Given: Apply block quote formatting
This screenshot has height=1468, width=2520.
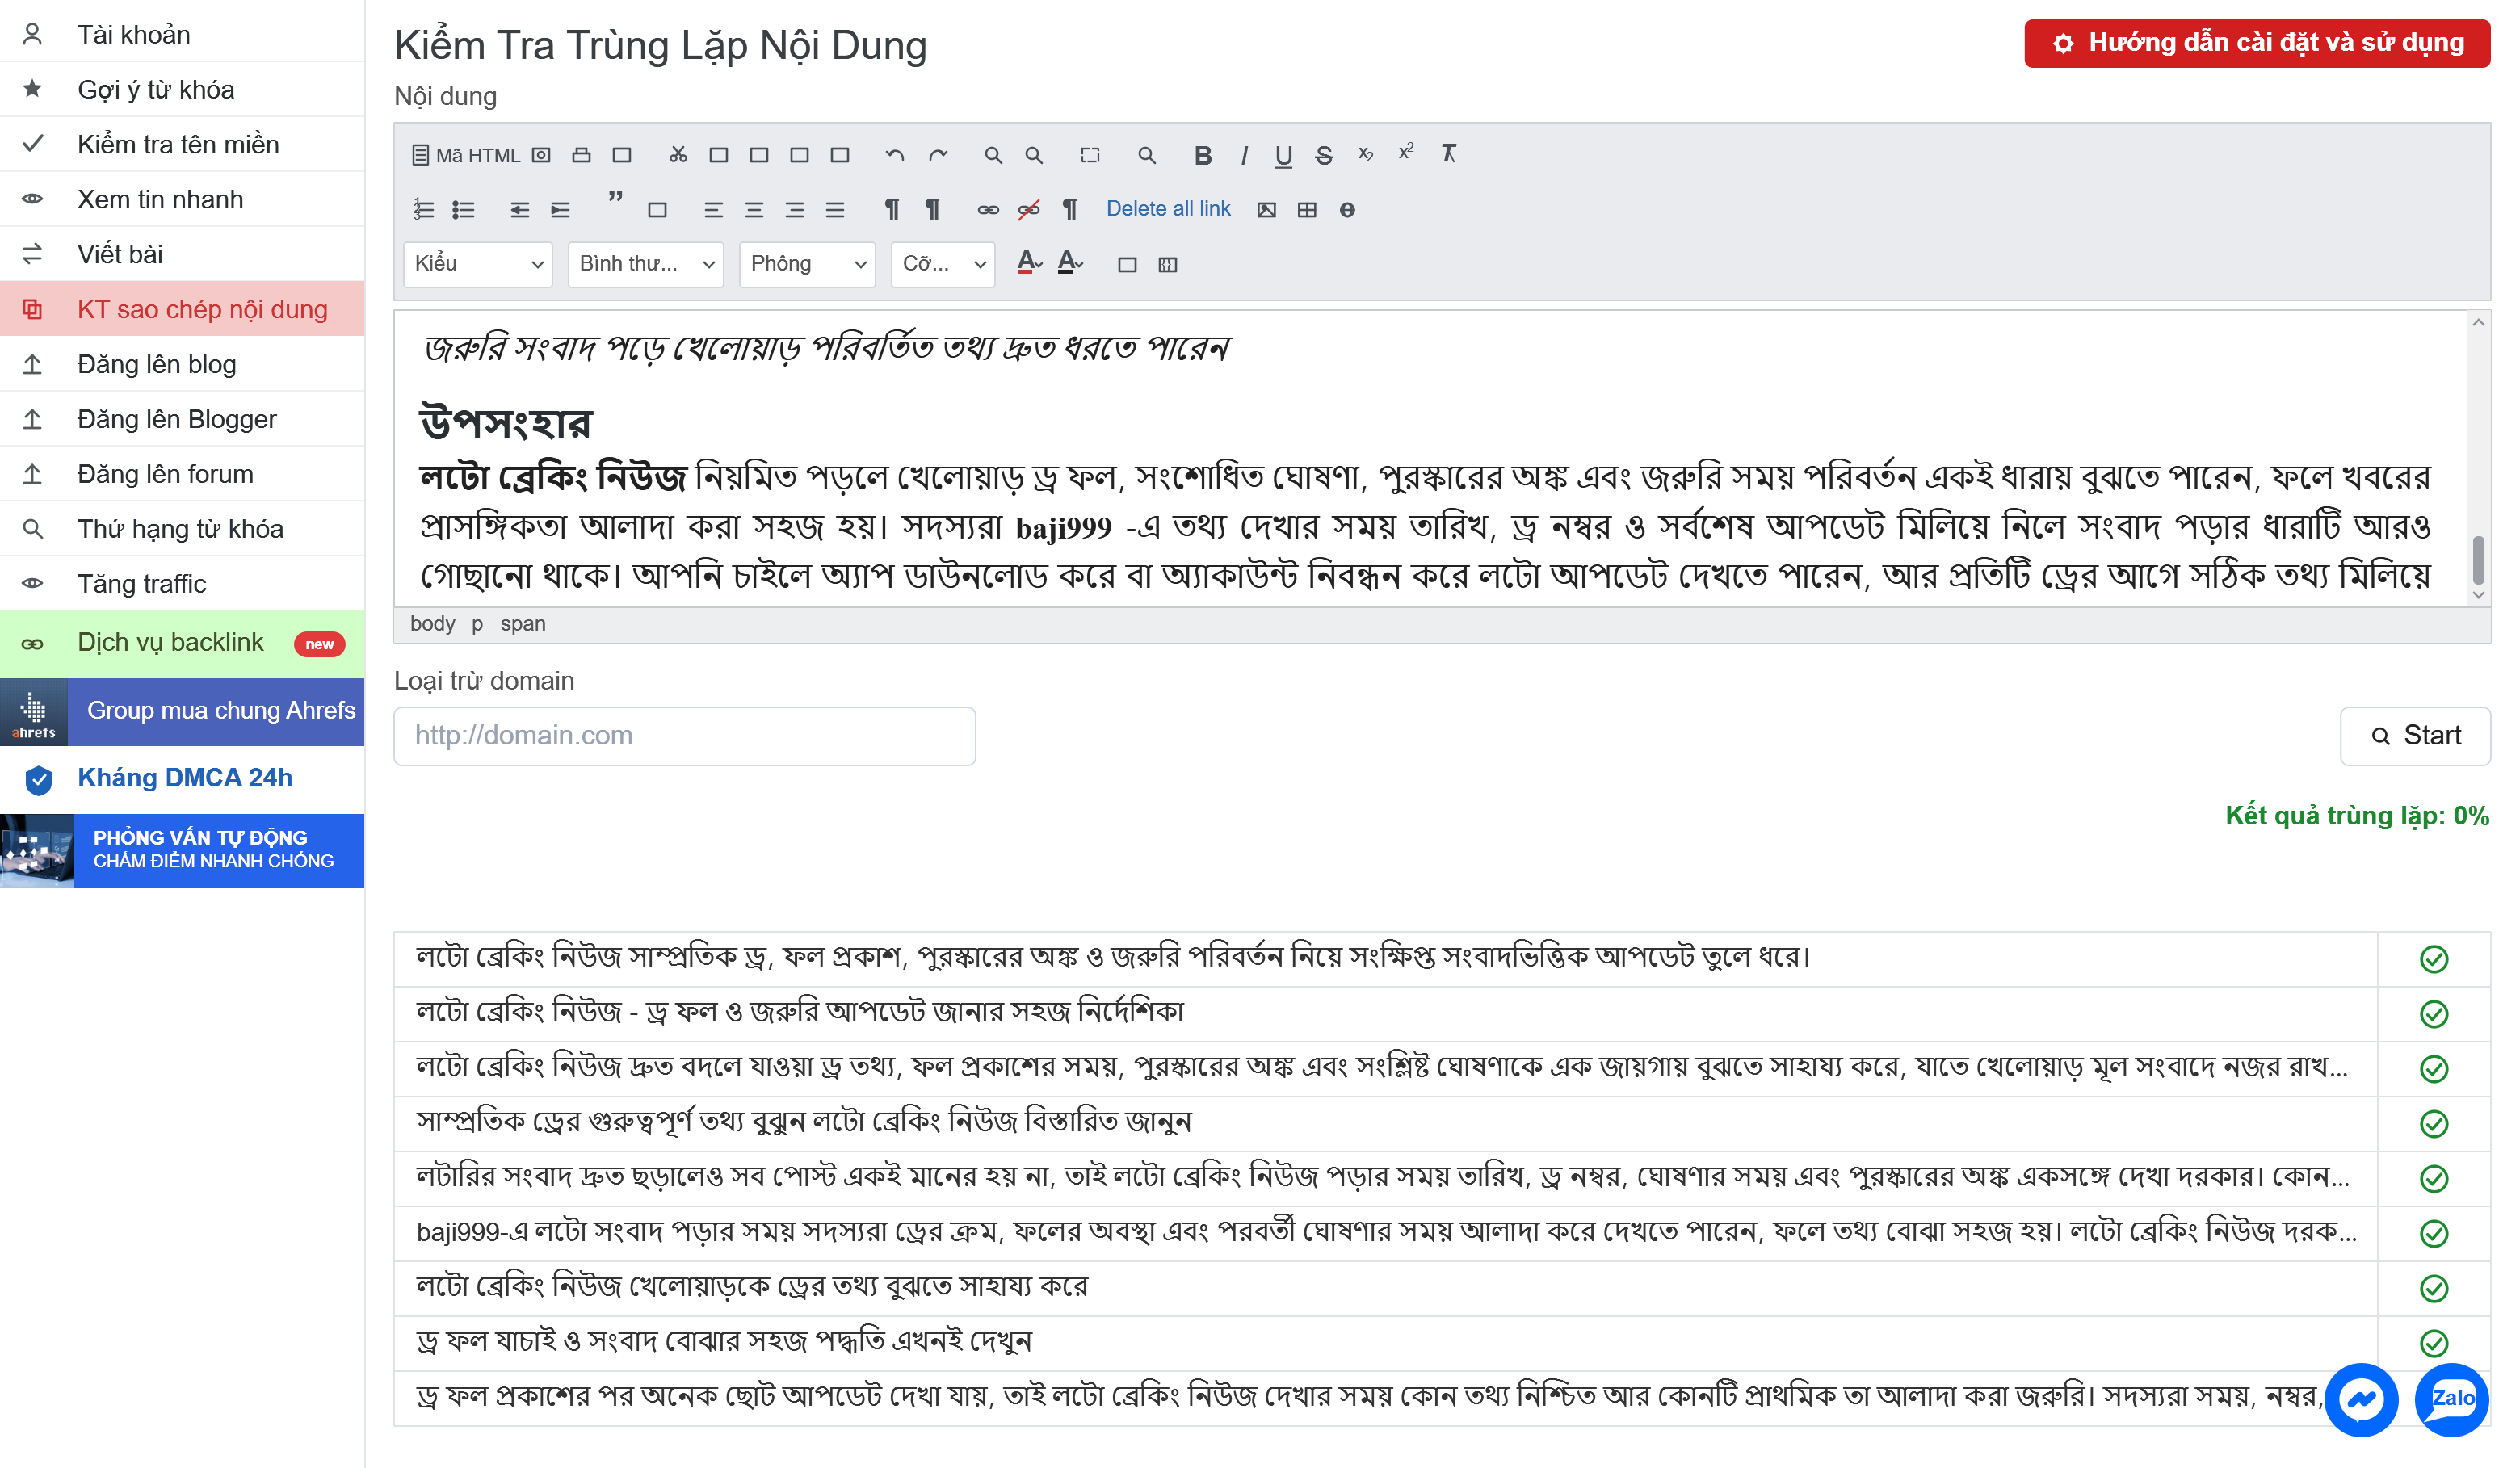Looking at the screenshot, I should click(615, 198).
